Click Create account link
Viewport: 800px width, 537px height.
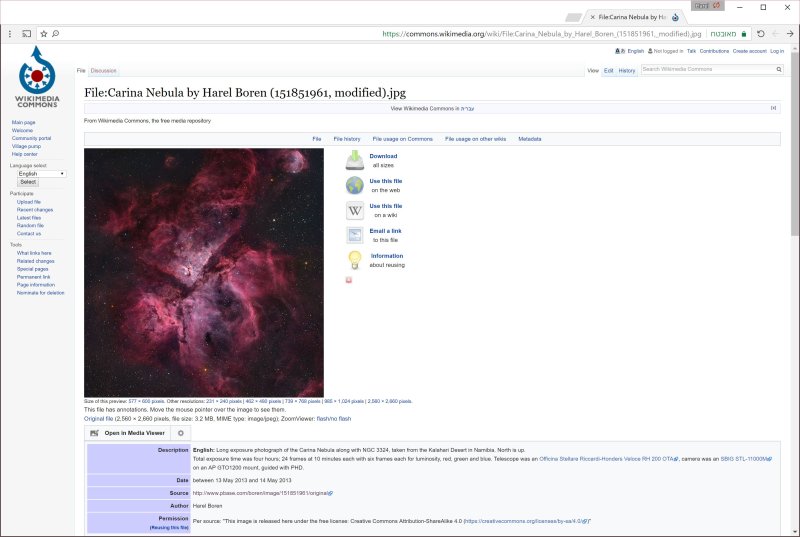tap(749, 51)
